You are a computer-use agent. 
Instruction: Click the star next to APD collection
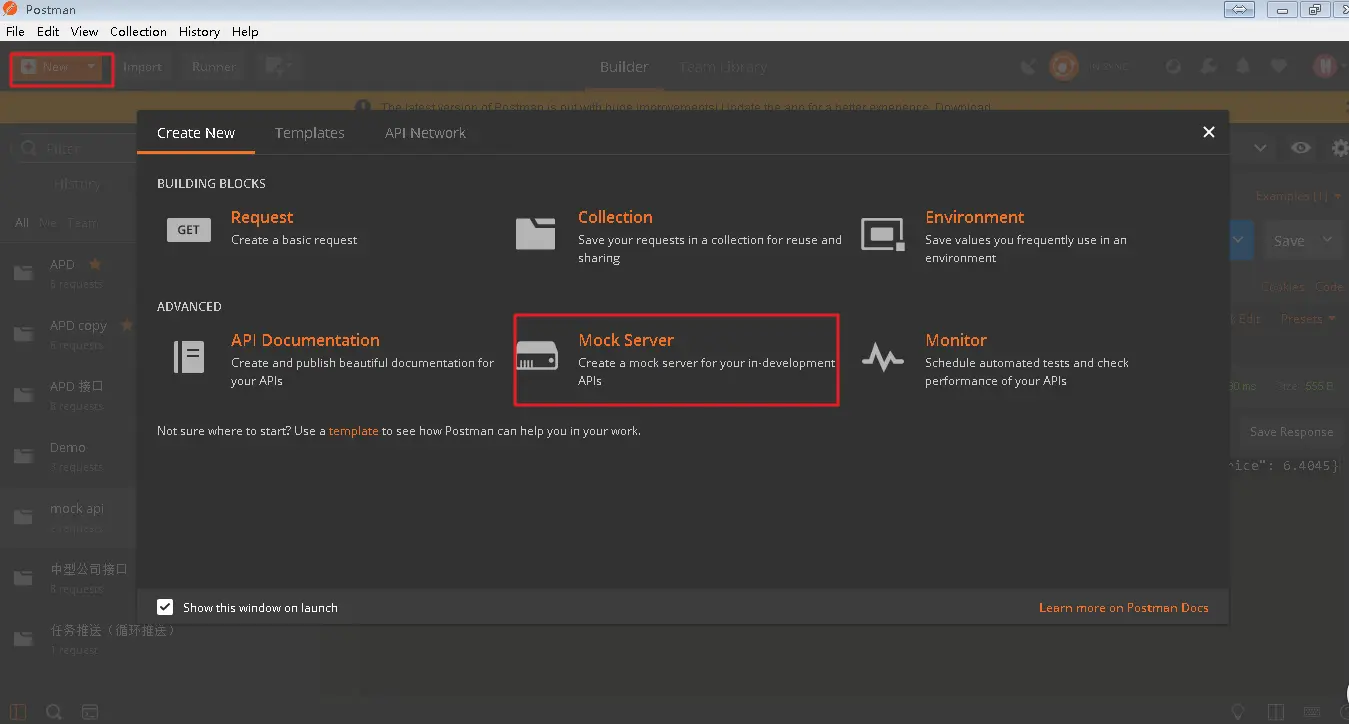pyautogui.click(x=95, y=265)
